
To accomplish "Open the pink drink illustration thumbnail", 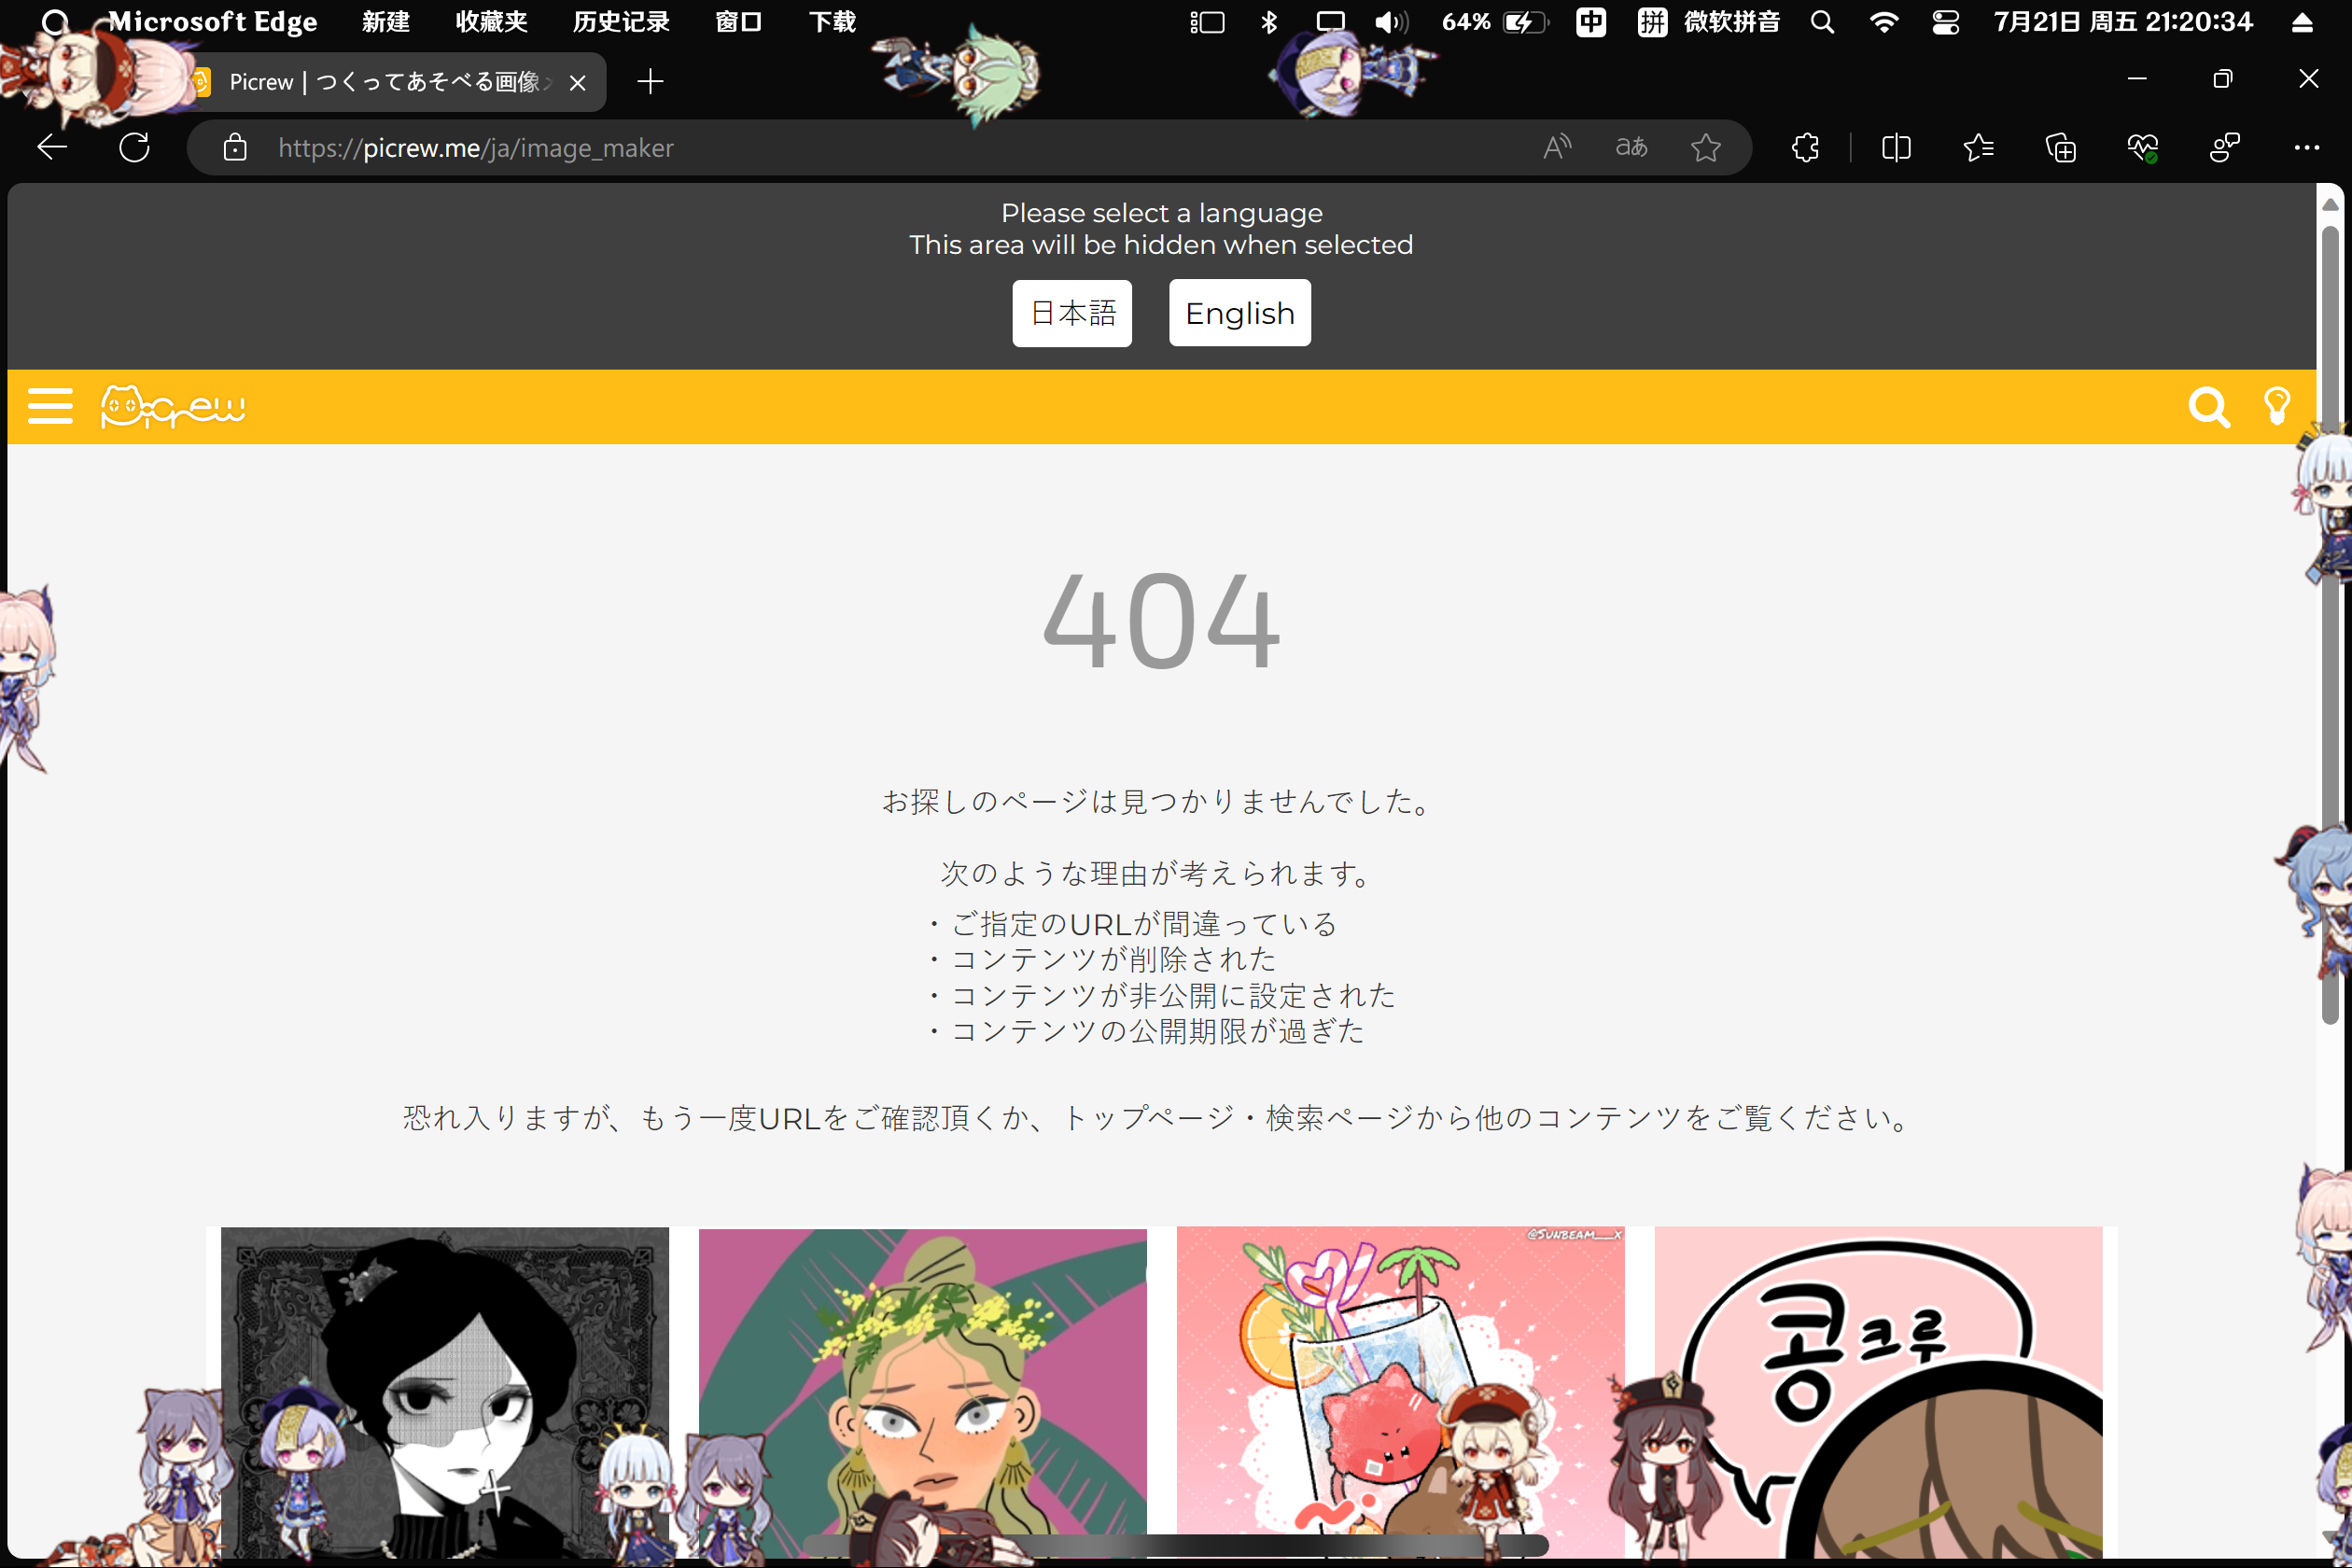I will coord(1401,1392).
